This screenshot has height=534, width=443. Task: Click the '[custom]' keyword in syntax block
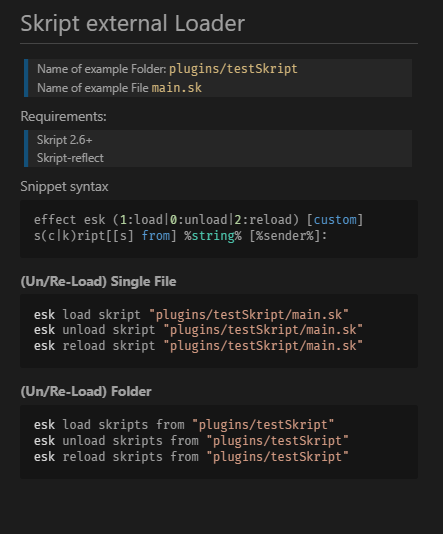tap(335, 220)
